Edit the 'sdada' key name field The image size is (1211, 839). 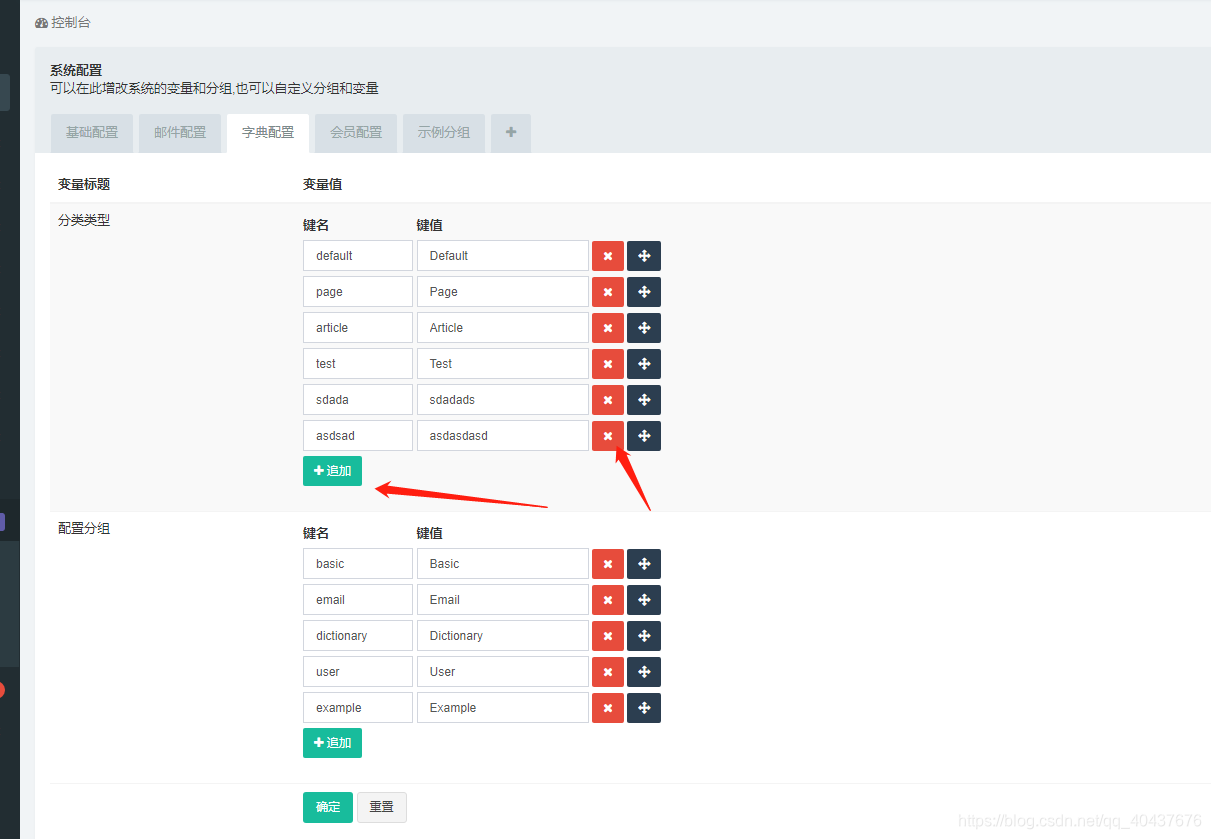358,400
